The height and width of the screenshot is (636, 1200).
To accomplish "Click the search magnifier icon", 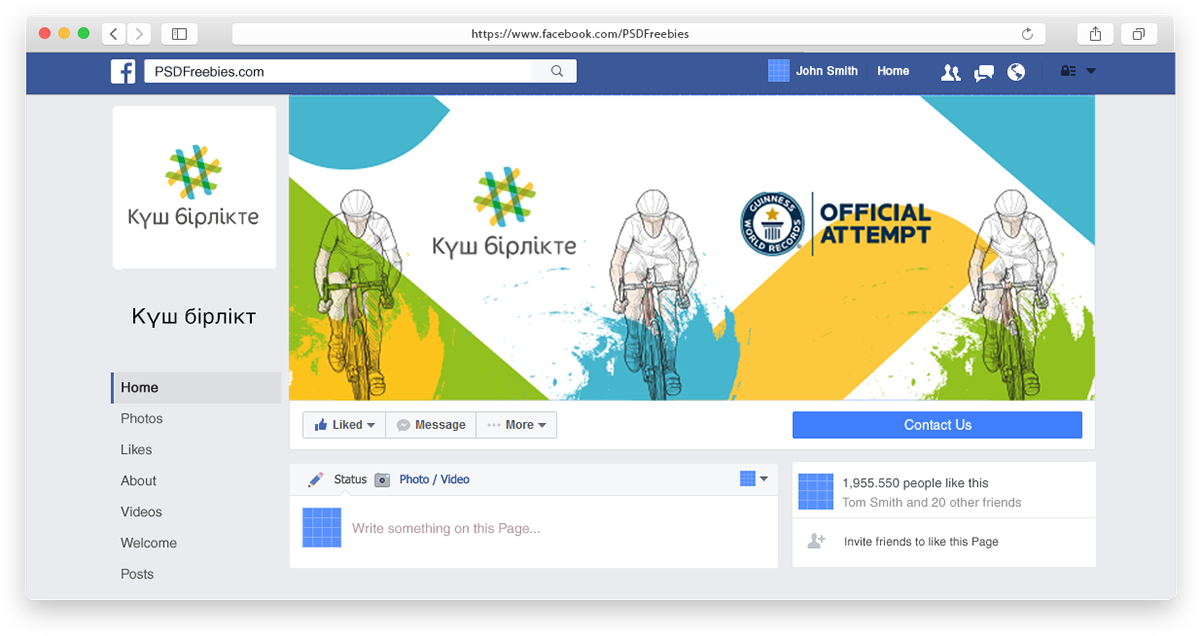I will tap(557, 72).
